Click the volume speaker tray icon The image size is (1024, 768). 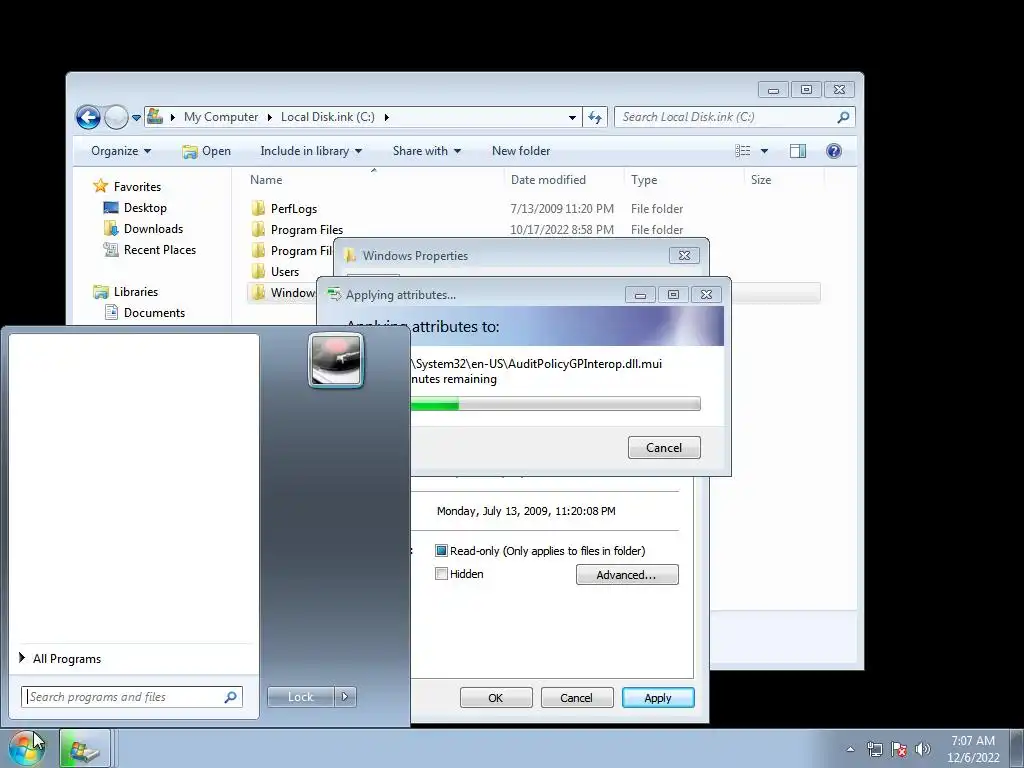pyautogui.click(x=922, y=749)
